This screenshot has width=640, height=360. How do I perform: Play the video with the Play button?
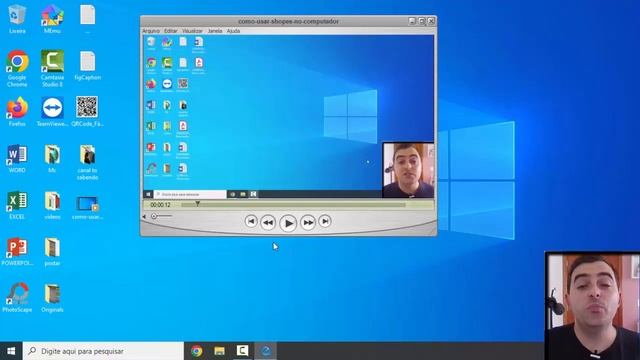[288, 223]
